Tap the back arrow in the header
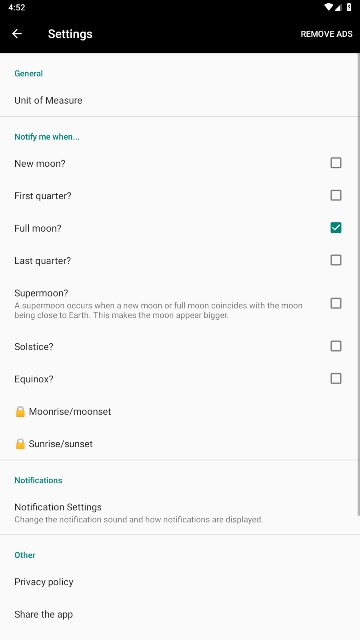Image resolution: width=360 pixels, height=640 pixels. (17, 33)
